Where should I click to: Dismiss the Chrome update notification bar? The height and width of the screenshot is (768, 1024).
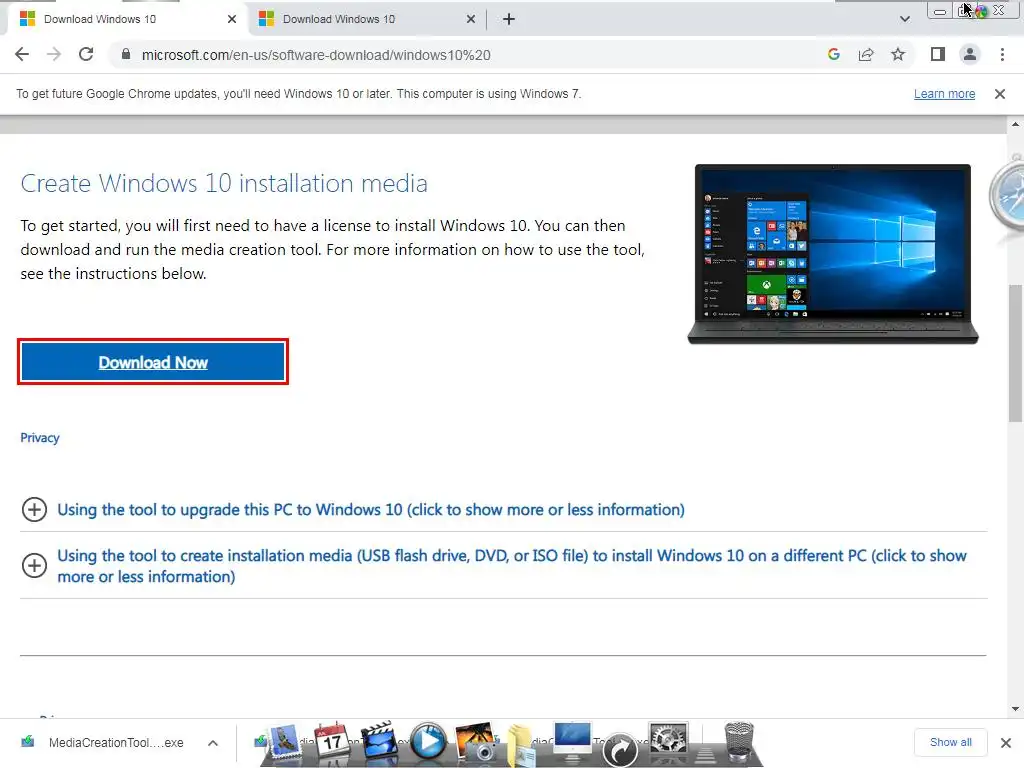[x=999, y=94]
